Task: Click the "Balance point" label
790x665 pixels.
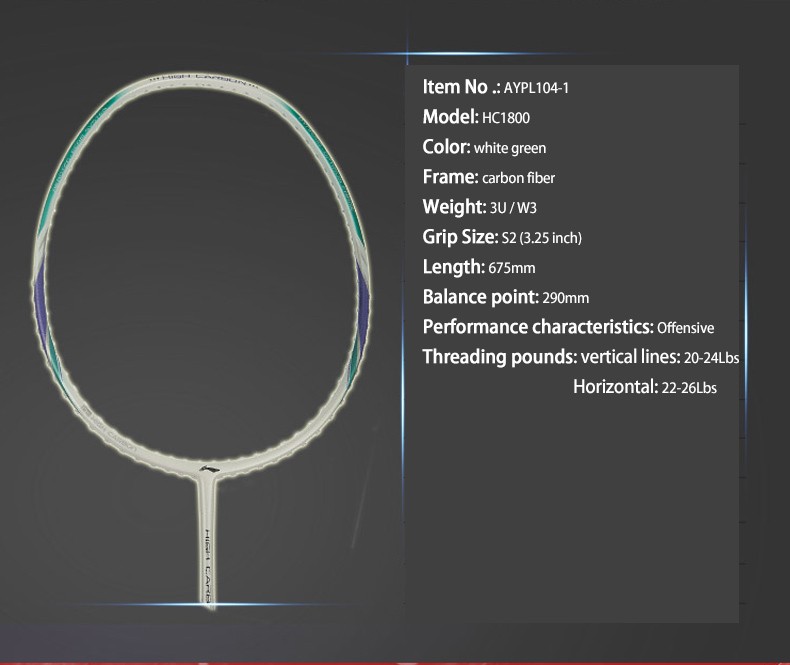Action: (480, 297)
